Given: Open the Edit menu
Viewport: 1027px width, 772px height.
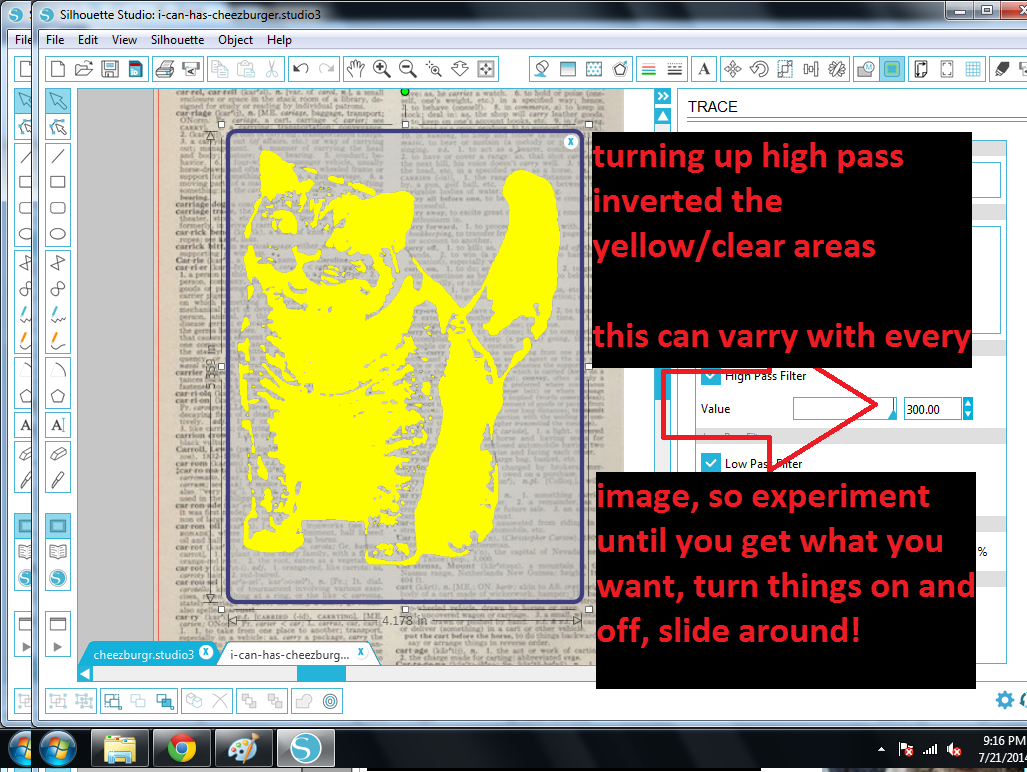Looking at the screenshot, I should tap(88, 39).
